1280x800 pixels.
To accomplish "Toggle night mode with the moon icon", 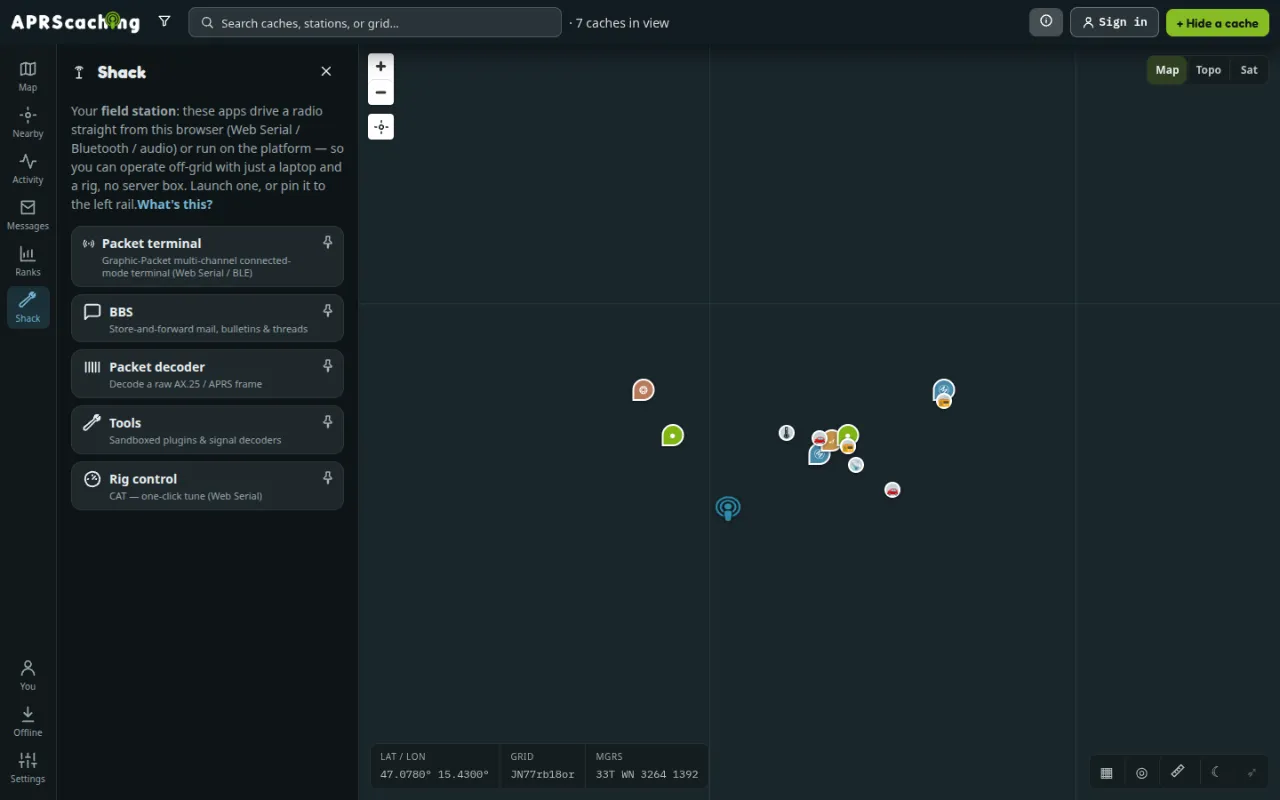I will click(x=1215, y=772).
